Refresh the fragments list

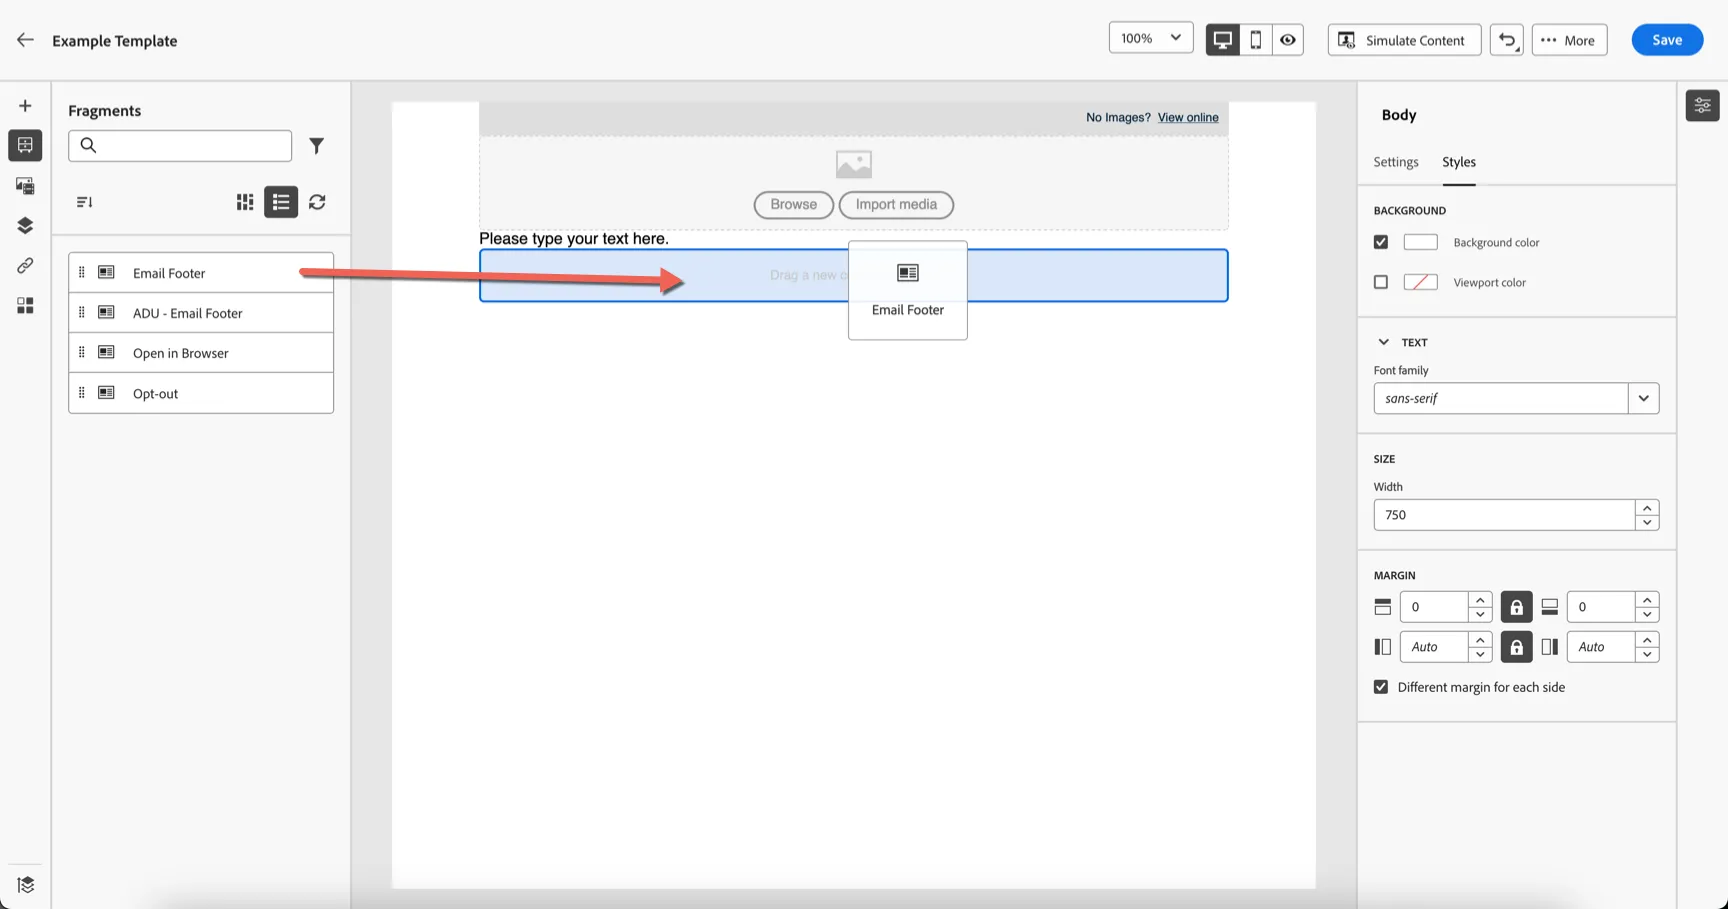pos(317,202)
